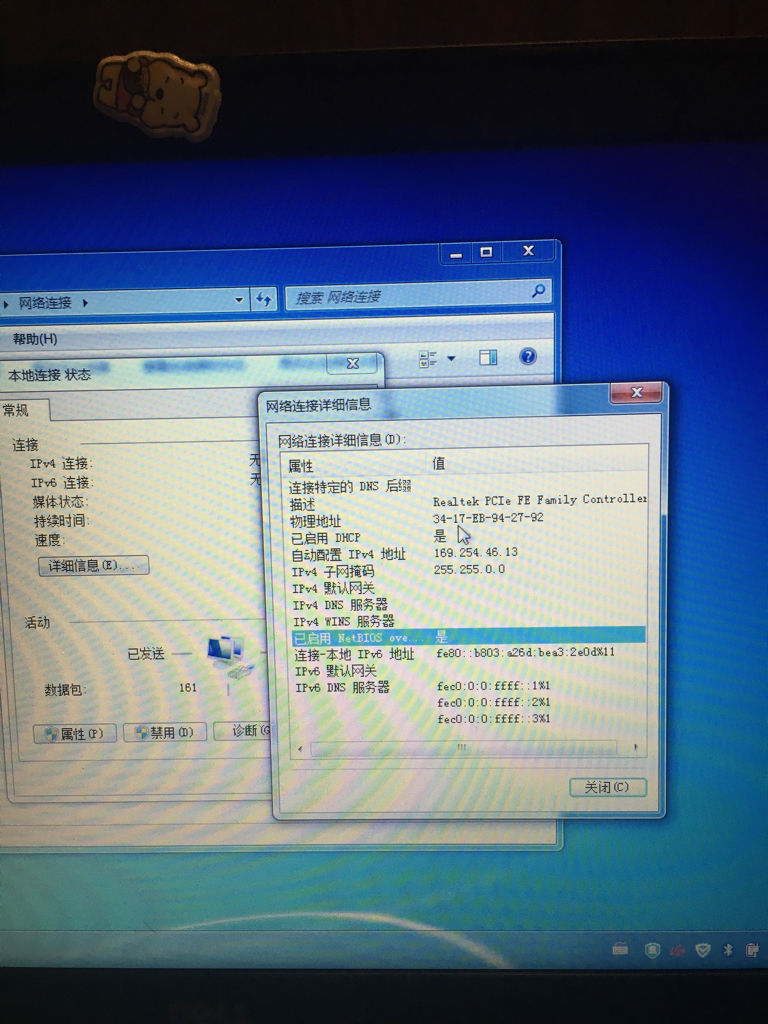Toggle the preview pane icon
The width and height of the screenshot is (768, 1024).
click(x=488, y=357)
